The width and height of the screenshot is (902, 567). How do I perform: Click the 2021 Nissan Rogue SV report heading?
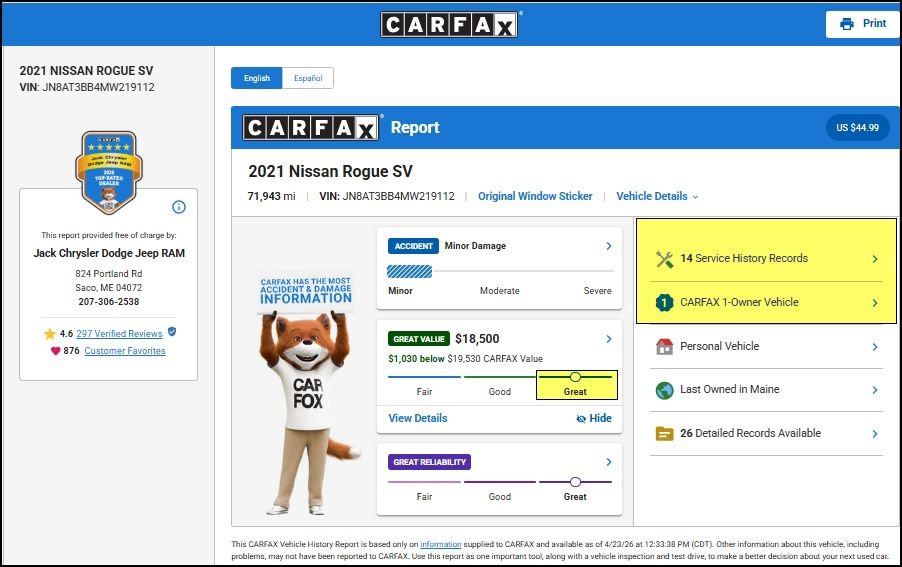tap(330, 171)
